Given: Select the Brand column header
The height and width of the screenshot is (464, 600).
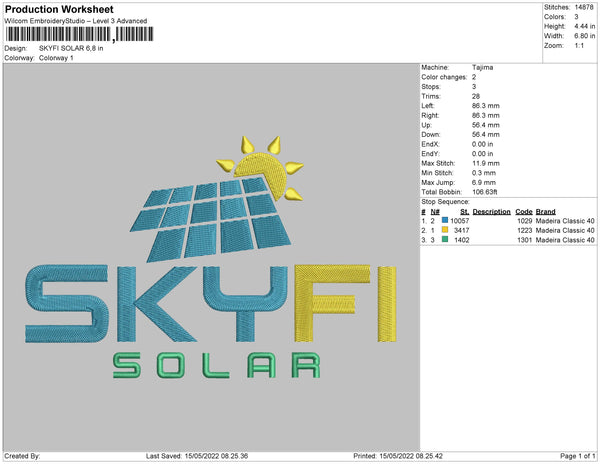Looking at the screenshot, I should click(545, 212).
